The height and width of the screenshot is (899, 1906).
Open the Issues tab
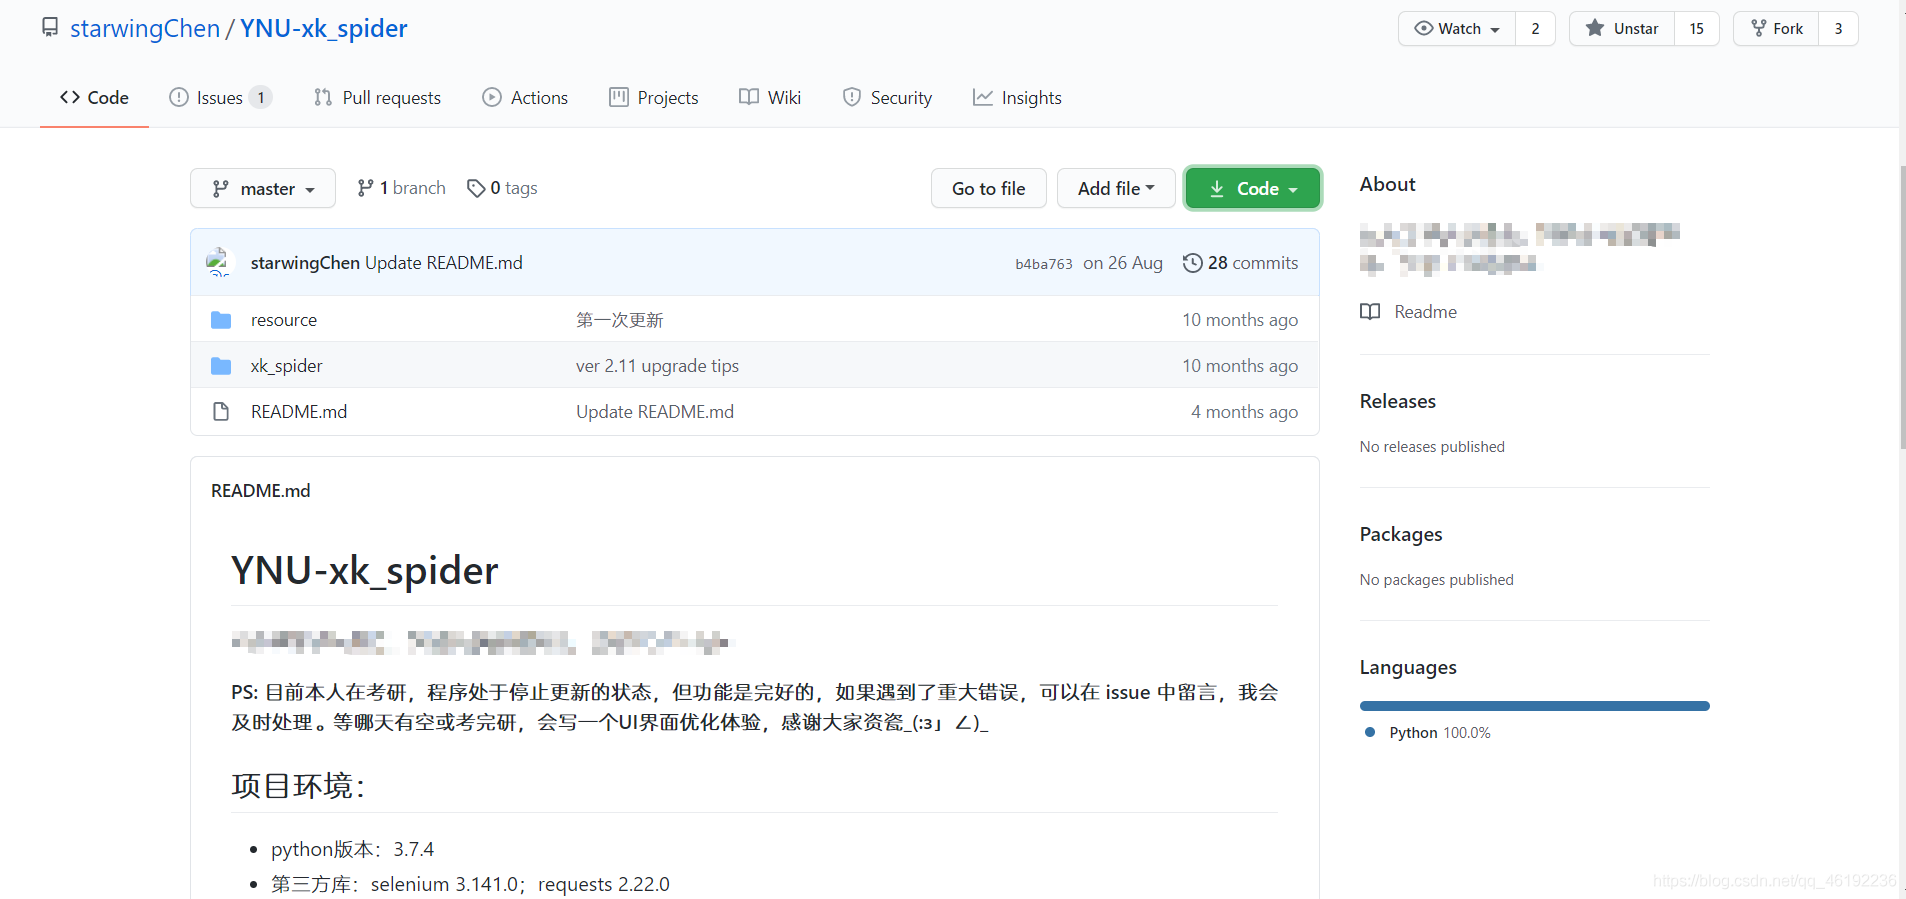221,97
